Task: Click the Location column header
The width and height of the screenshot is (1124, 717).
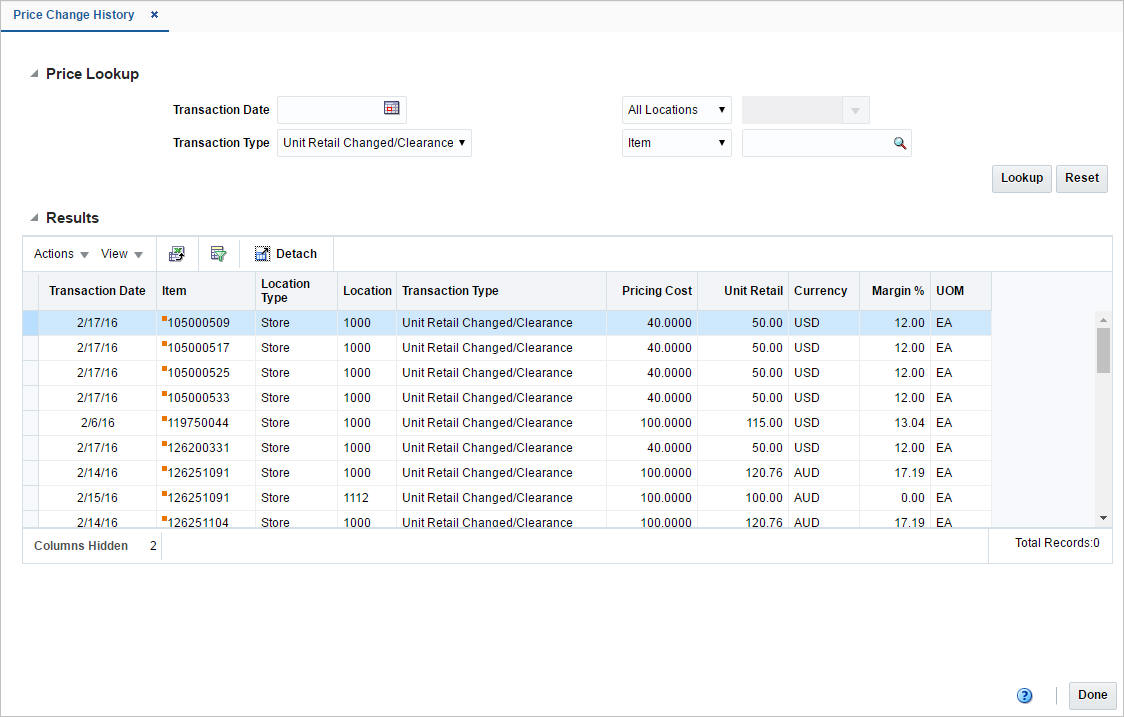Action: (x=367, y=291)
